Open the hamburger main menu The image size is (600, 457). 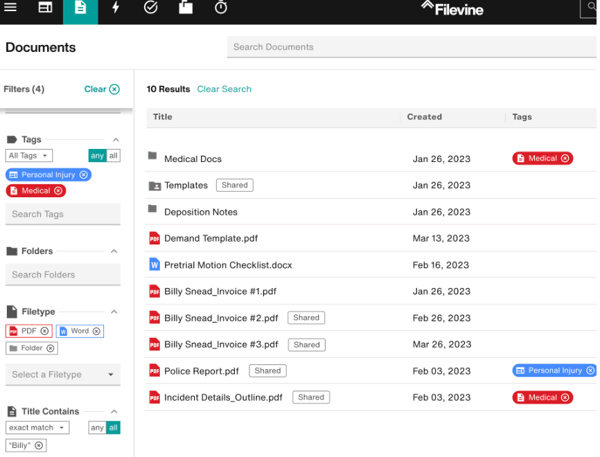coord(10,7)
